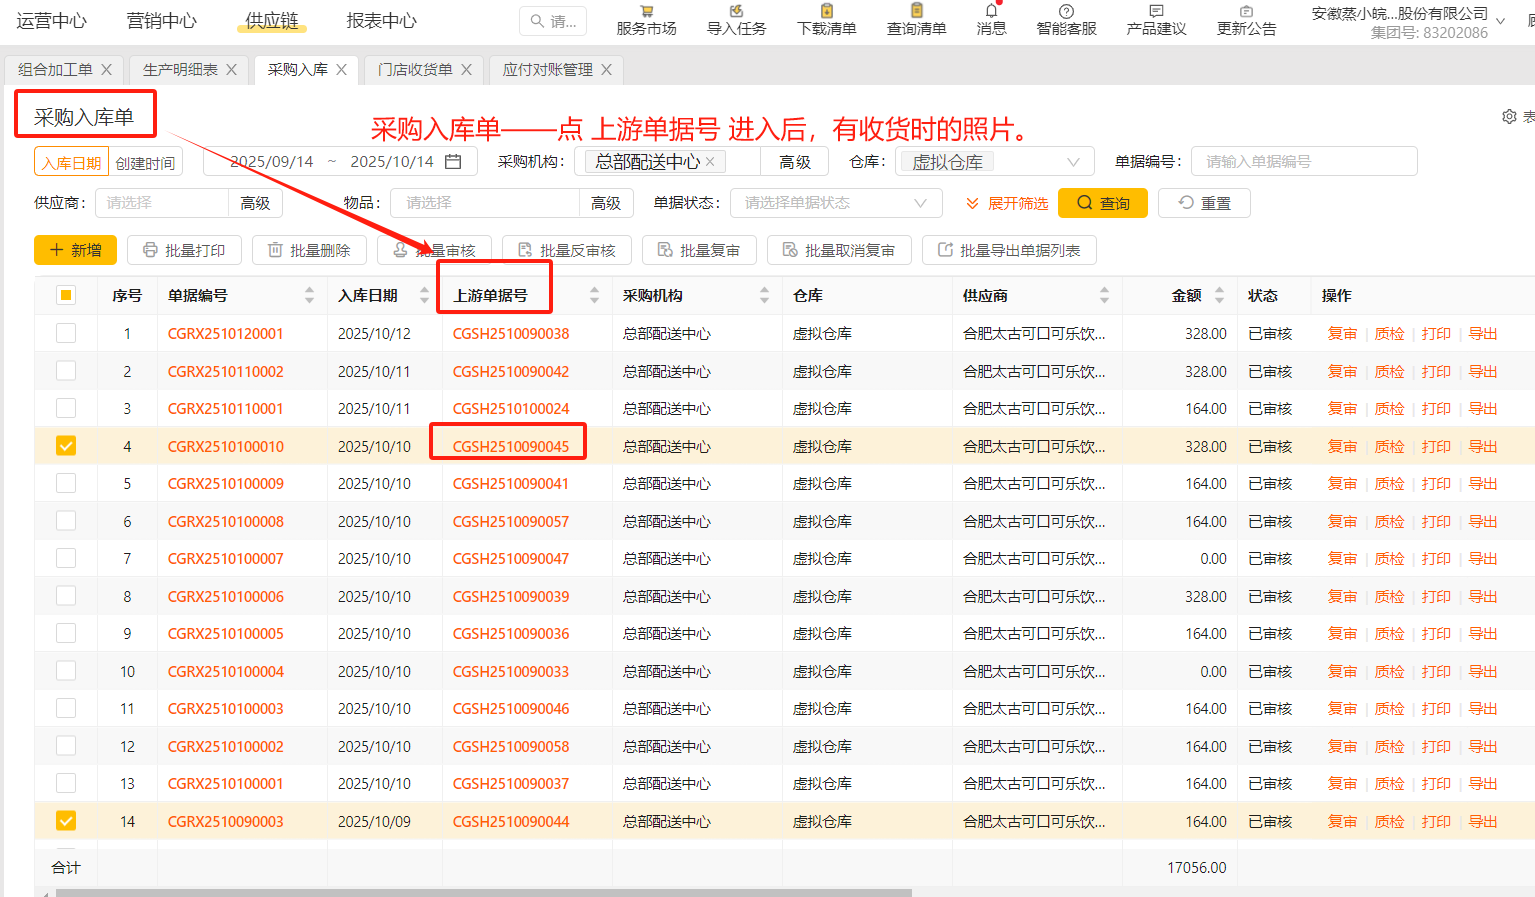Open the 服务市场 marketplace icon
Viewport: 1535px width, 897px height.
point(646,20)
